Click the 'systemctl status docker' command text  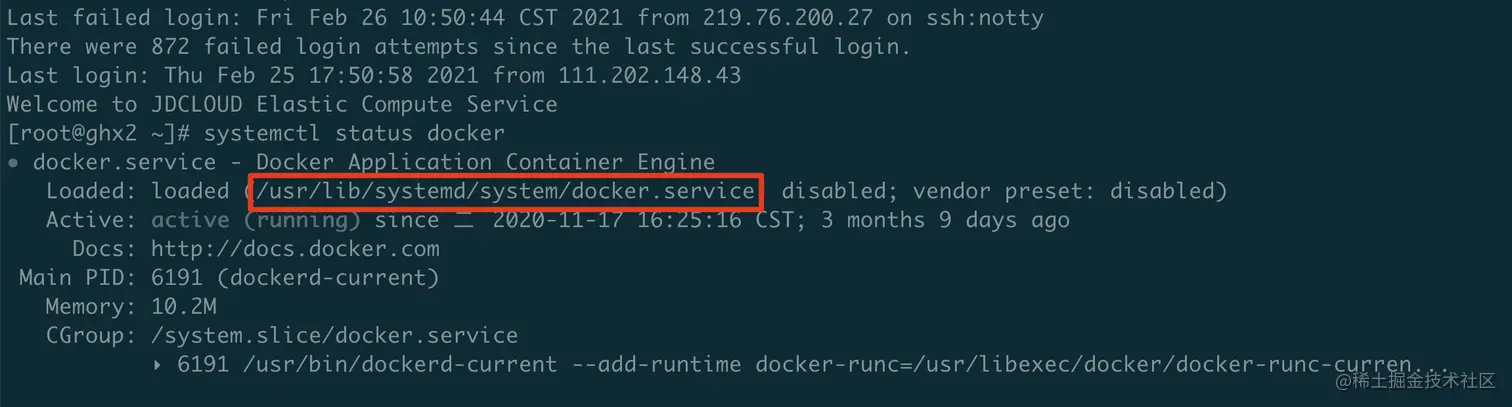(x=354, y=133)
